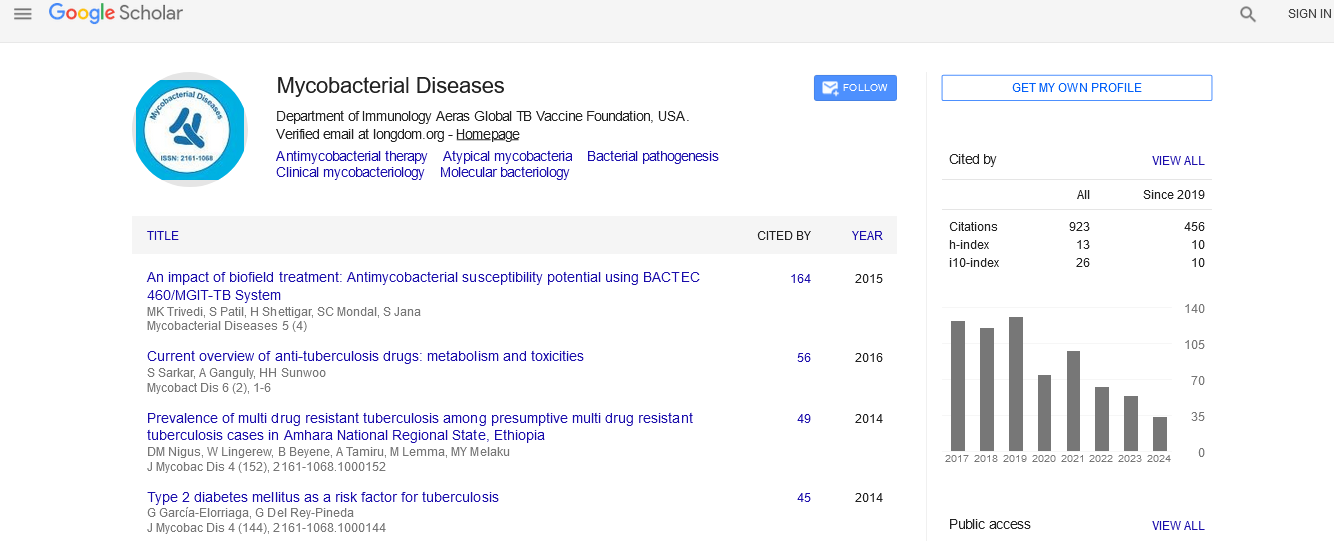
Task: Follow the Mycobacterial Diseases profile
Action: point(855,88)
